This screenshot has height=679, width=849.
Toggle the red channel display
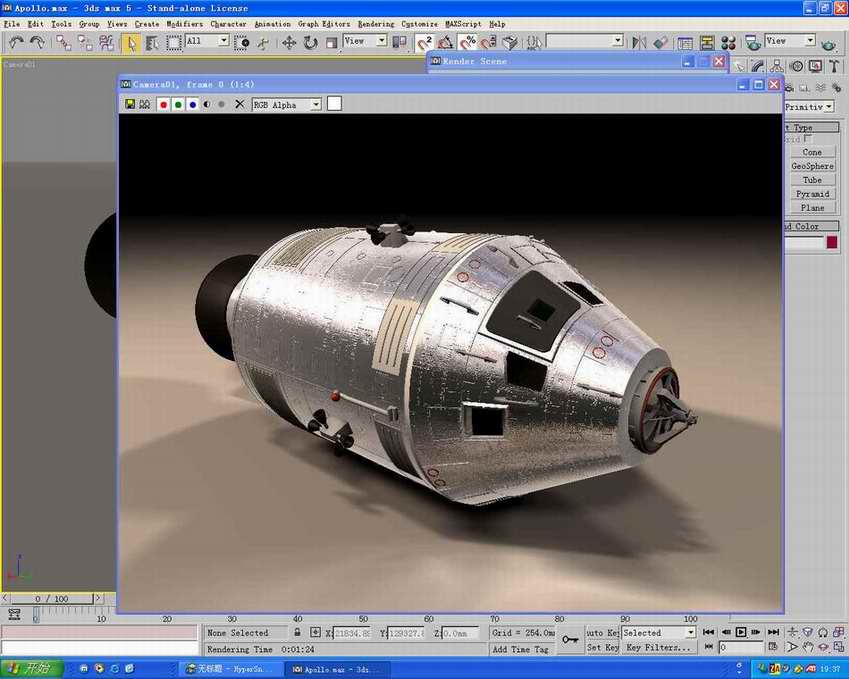click(x=163, y=104)
